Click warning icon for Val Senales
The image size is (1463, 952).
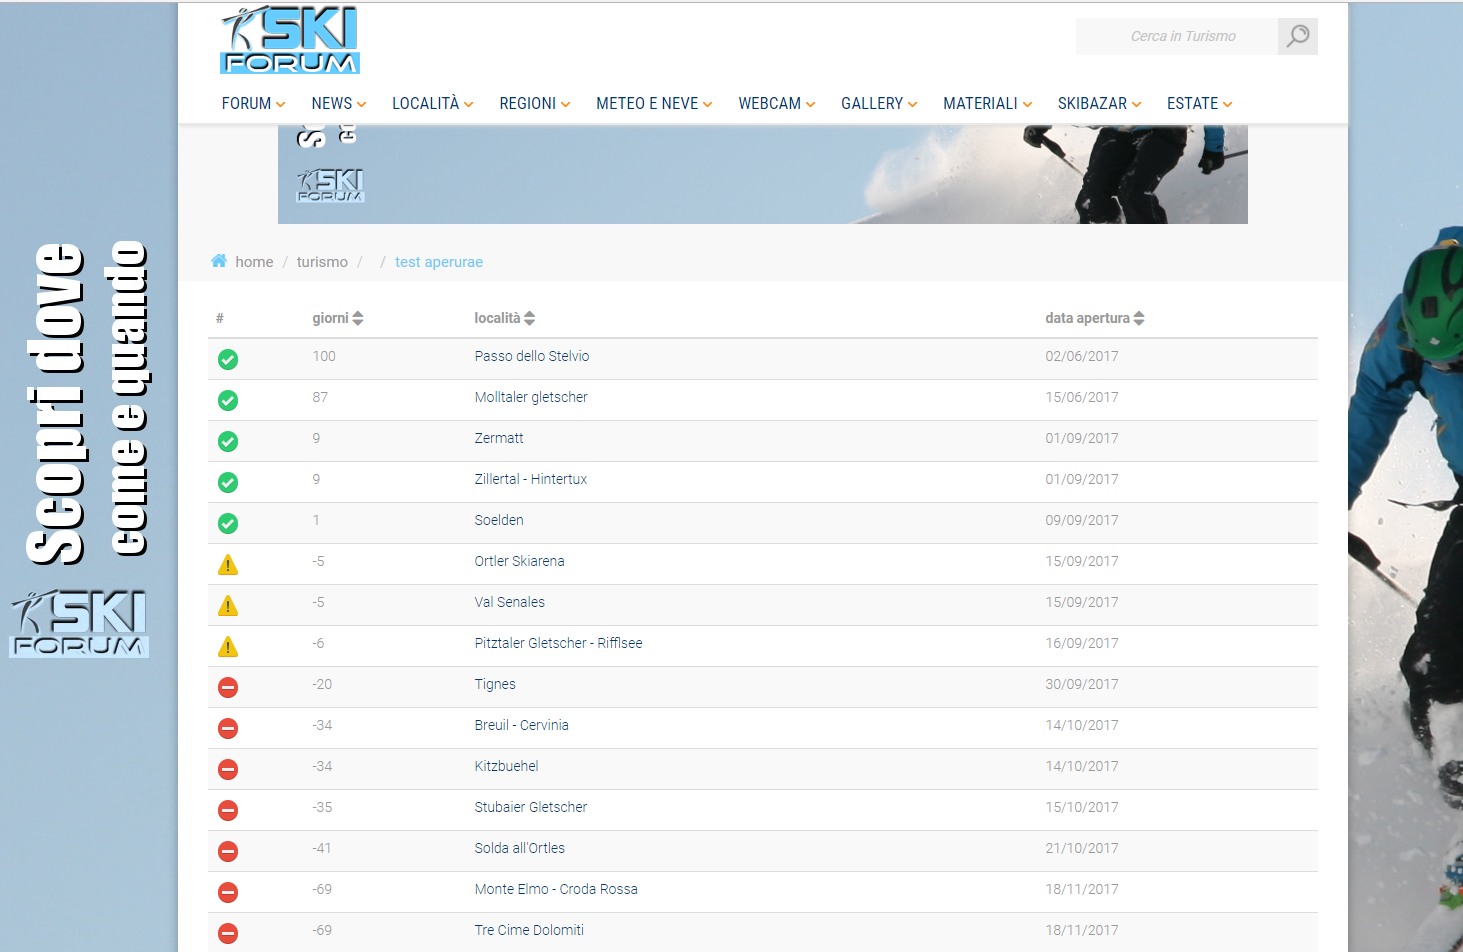click(x=228, y=606)
